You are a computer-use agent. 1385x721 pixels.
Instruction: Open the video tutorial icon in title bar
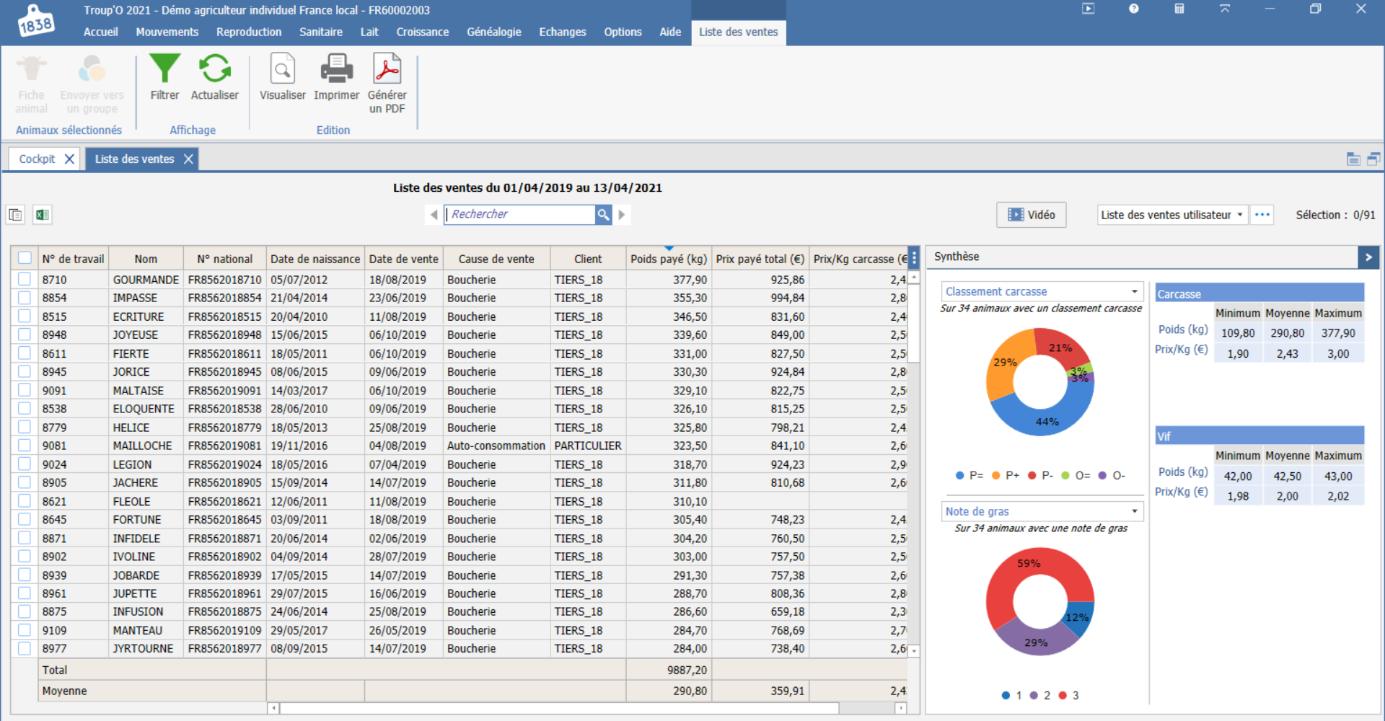(1088, 8)
